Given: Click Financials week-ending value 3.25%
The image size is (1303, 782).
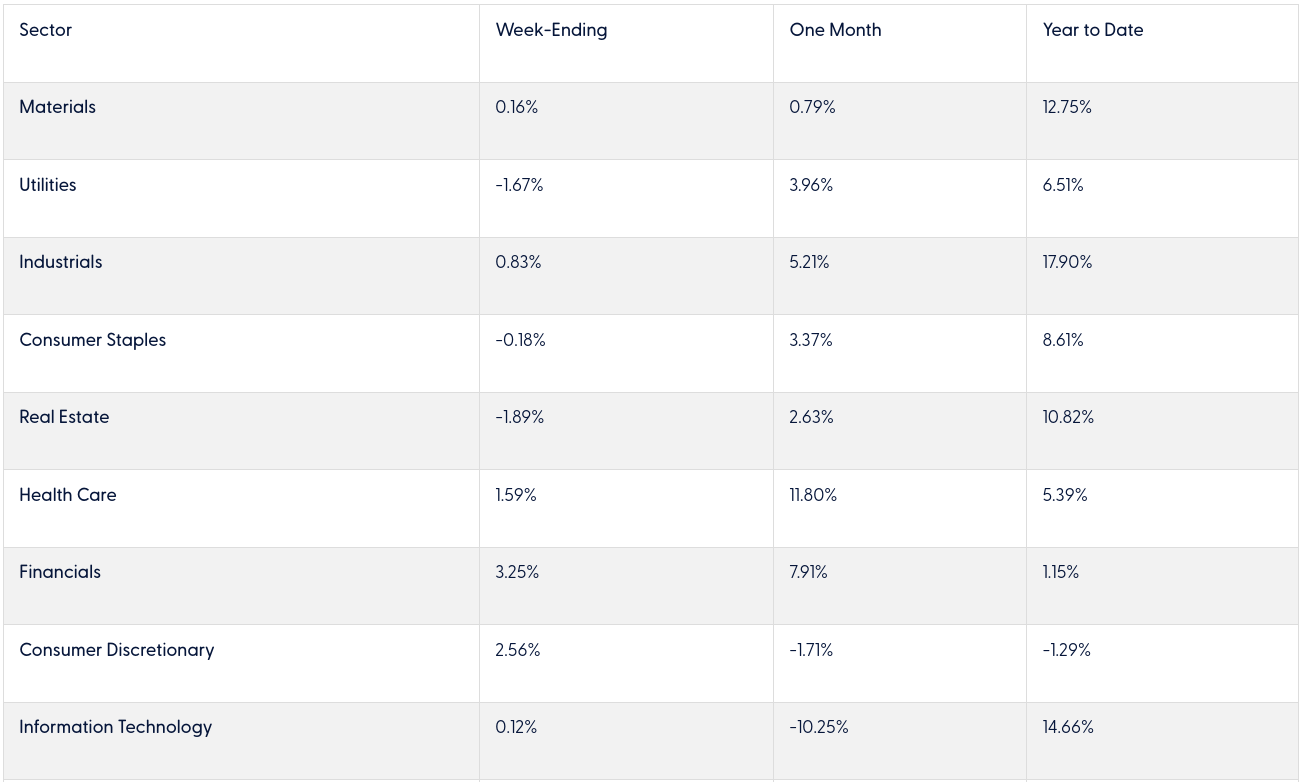Looking at the screenshot, I should 517,572.
